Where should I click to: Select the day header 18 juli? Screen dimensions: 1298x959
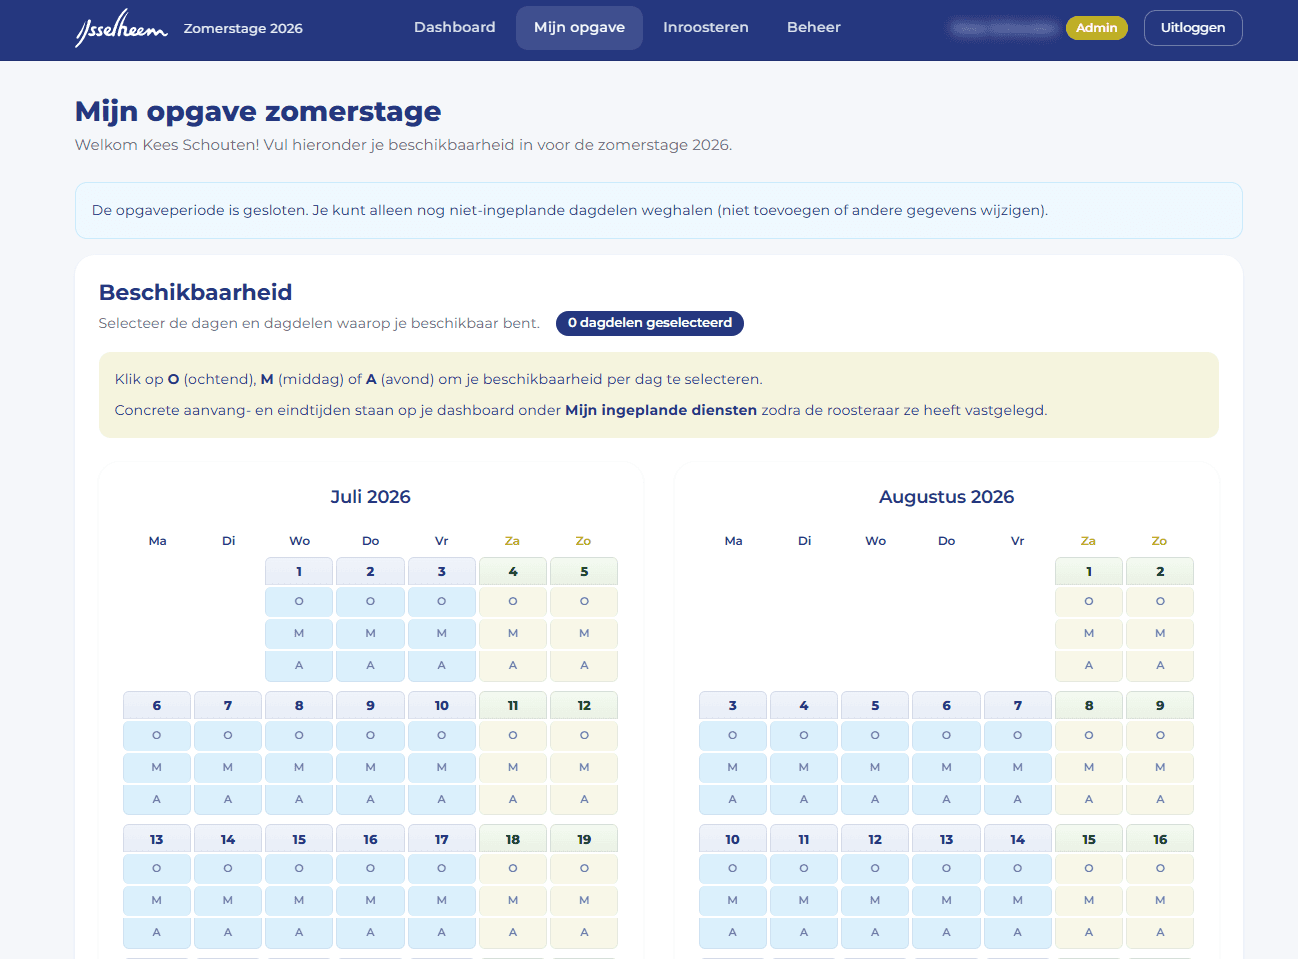pyautogui.click(x=513, y=839)
